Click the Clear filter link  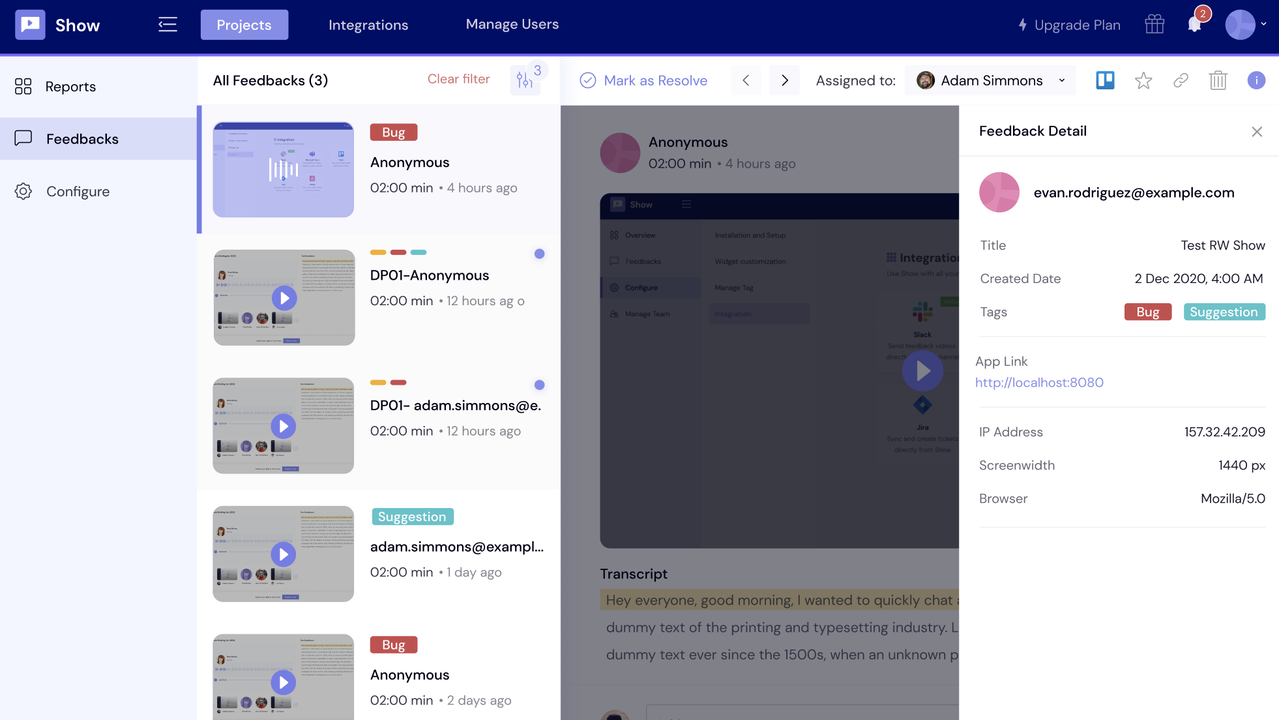[458, 79]
